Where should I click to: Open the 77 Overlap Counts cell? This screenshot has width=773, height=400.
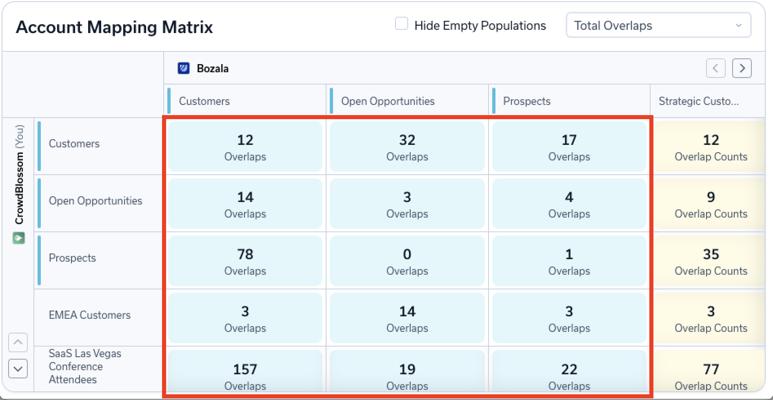[x=710, y=375]
